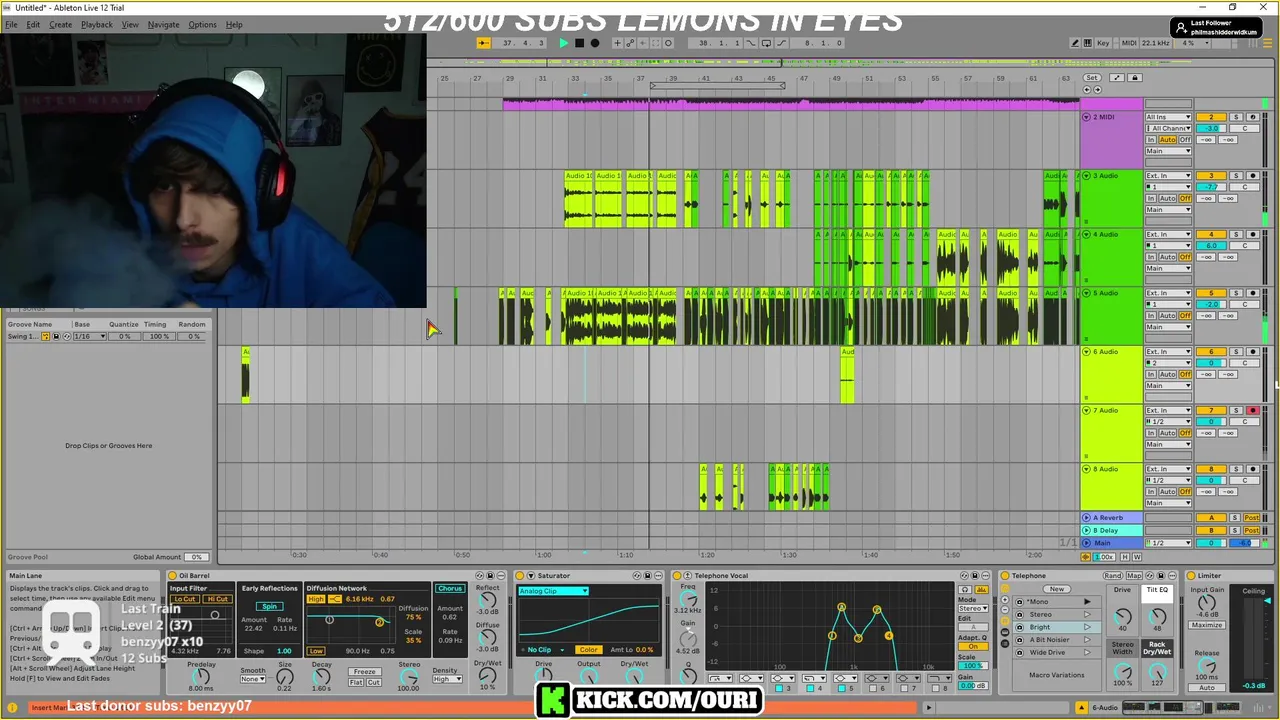Screen dimensions: 1280x720
Task: Click the loop brace in timeline ruler
Action: pos(717,86)
